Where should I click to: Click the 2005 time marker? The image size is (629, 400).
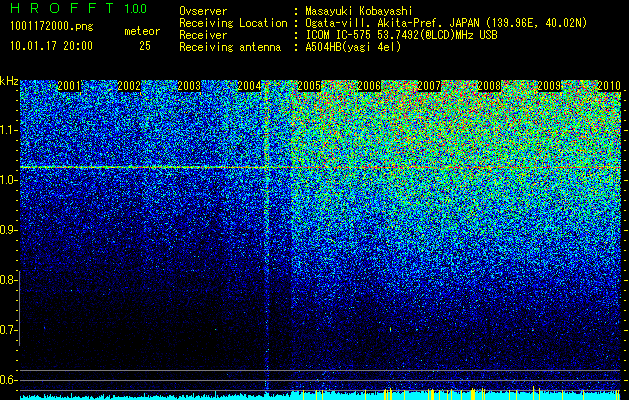click(x=309, y=86)
